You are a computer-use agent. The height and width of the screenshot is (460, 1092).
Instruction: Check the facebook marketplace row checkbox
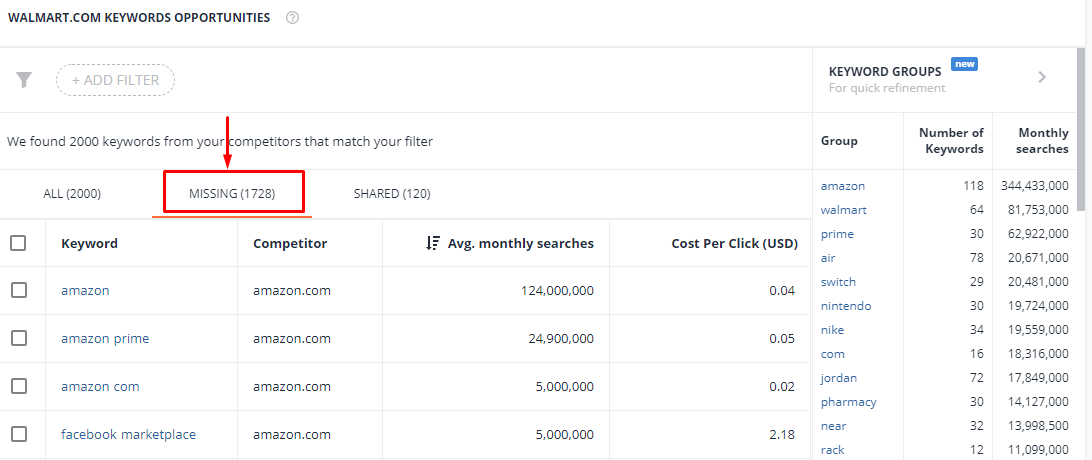(19, 434)
